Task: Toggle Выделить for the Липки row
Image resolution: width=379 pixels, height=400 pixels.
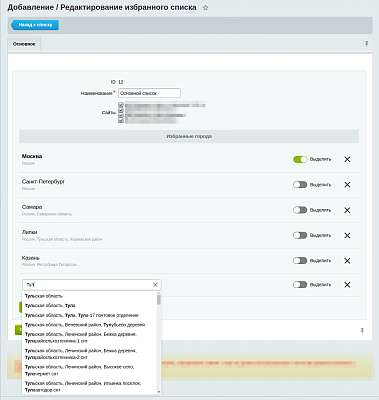Action: pos(300,235)
